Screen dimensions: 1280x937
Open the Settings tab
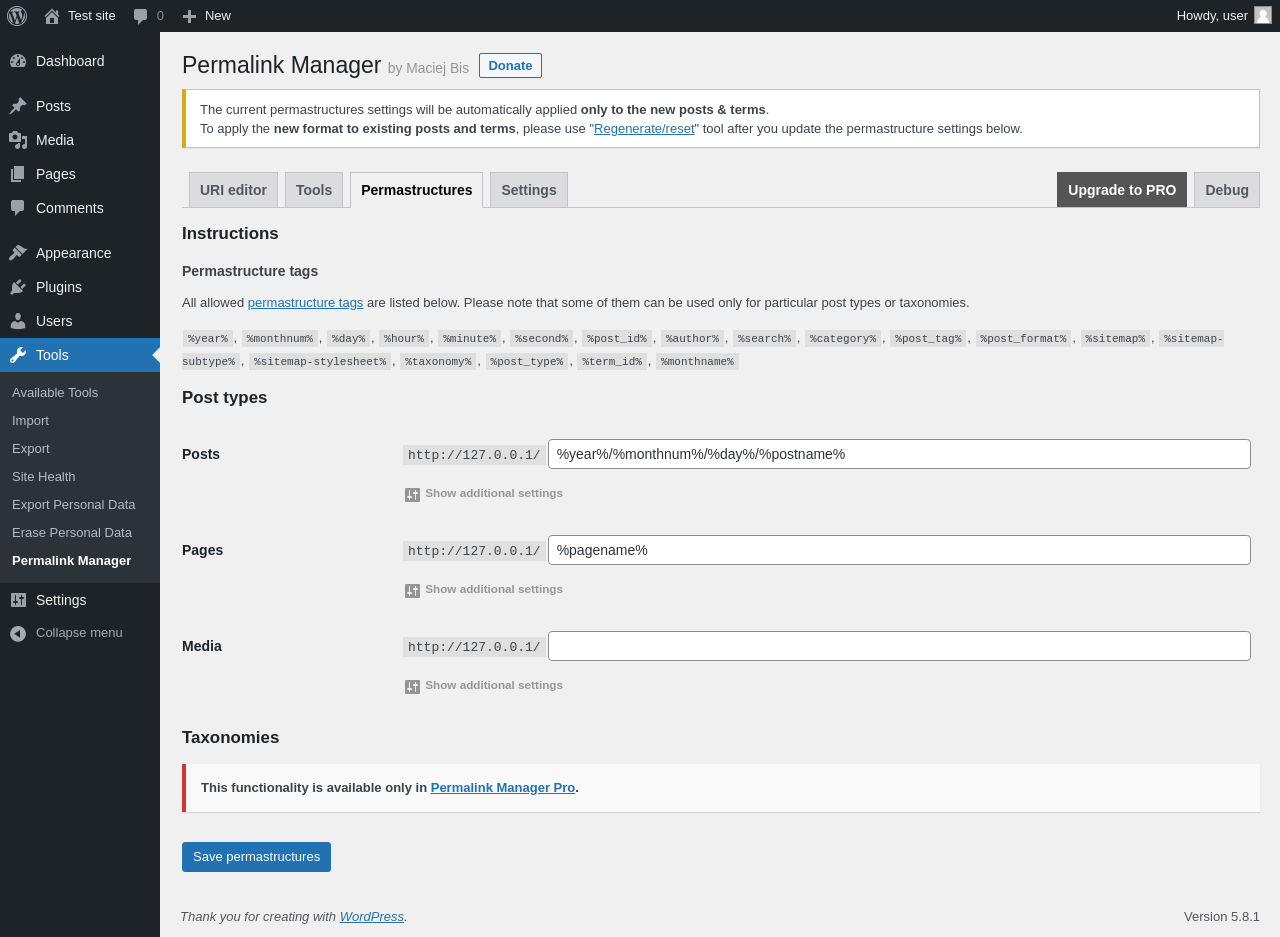pos(528,190)
